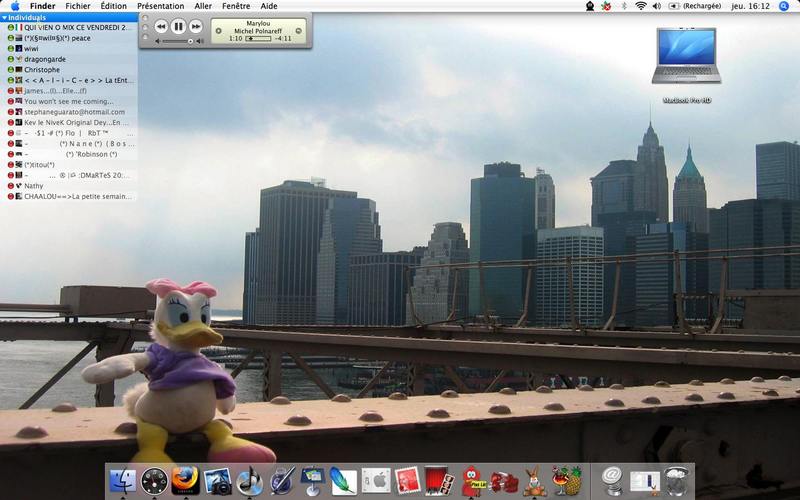
Task: Select contact A-l-i-C-e La tEnt
Action: [x=69, y=80]
